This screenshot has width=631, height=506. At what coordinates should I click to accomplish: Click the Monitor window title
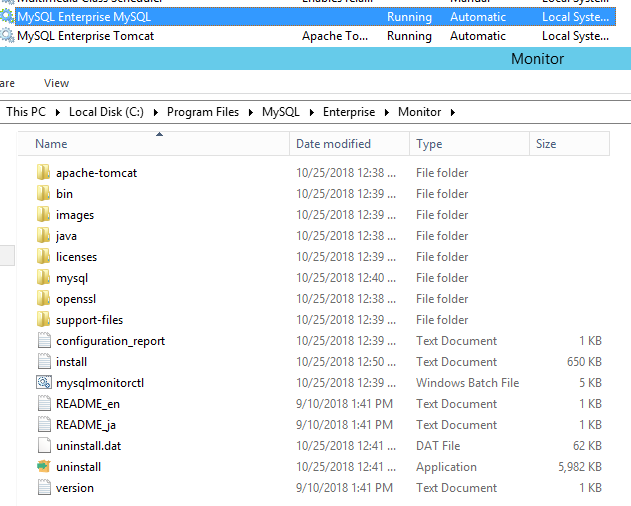(537, 59)
